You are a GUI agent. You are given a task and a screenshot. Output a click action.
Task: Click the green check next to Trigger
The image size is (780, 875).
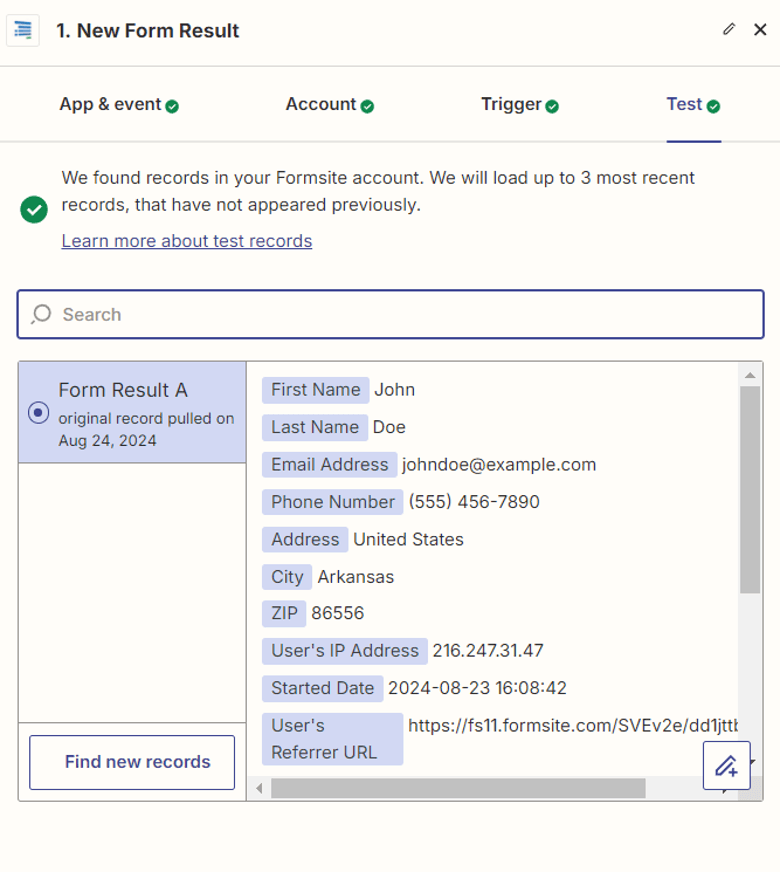click(x=552, y=106)
